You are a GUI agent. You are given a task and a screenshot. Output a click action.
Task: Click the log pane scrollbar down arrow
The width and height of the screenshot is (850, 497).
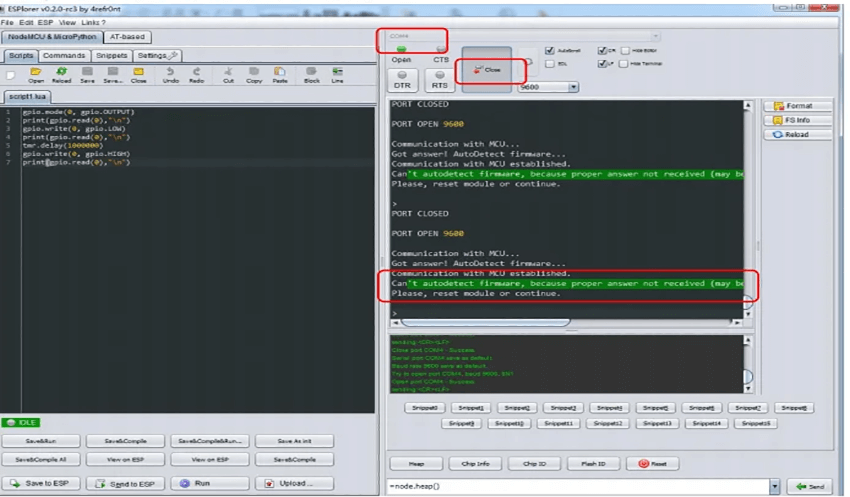(748, 388)
